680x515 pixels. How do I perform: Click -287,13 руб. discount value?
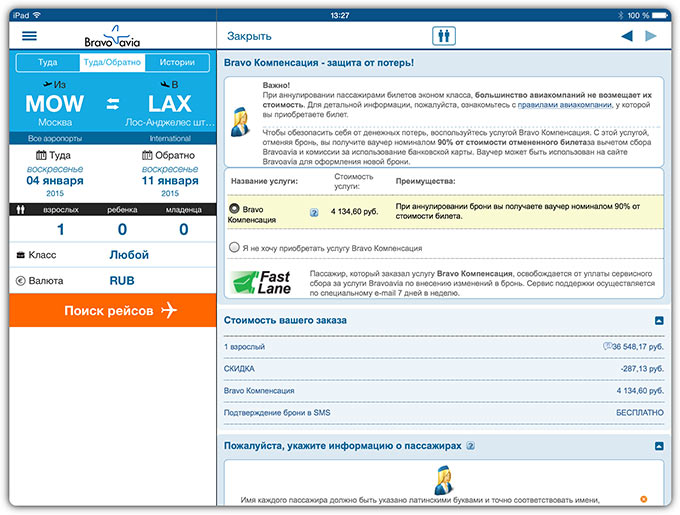[642, 369]
